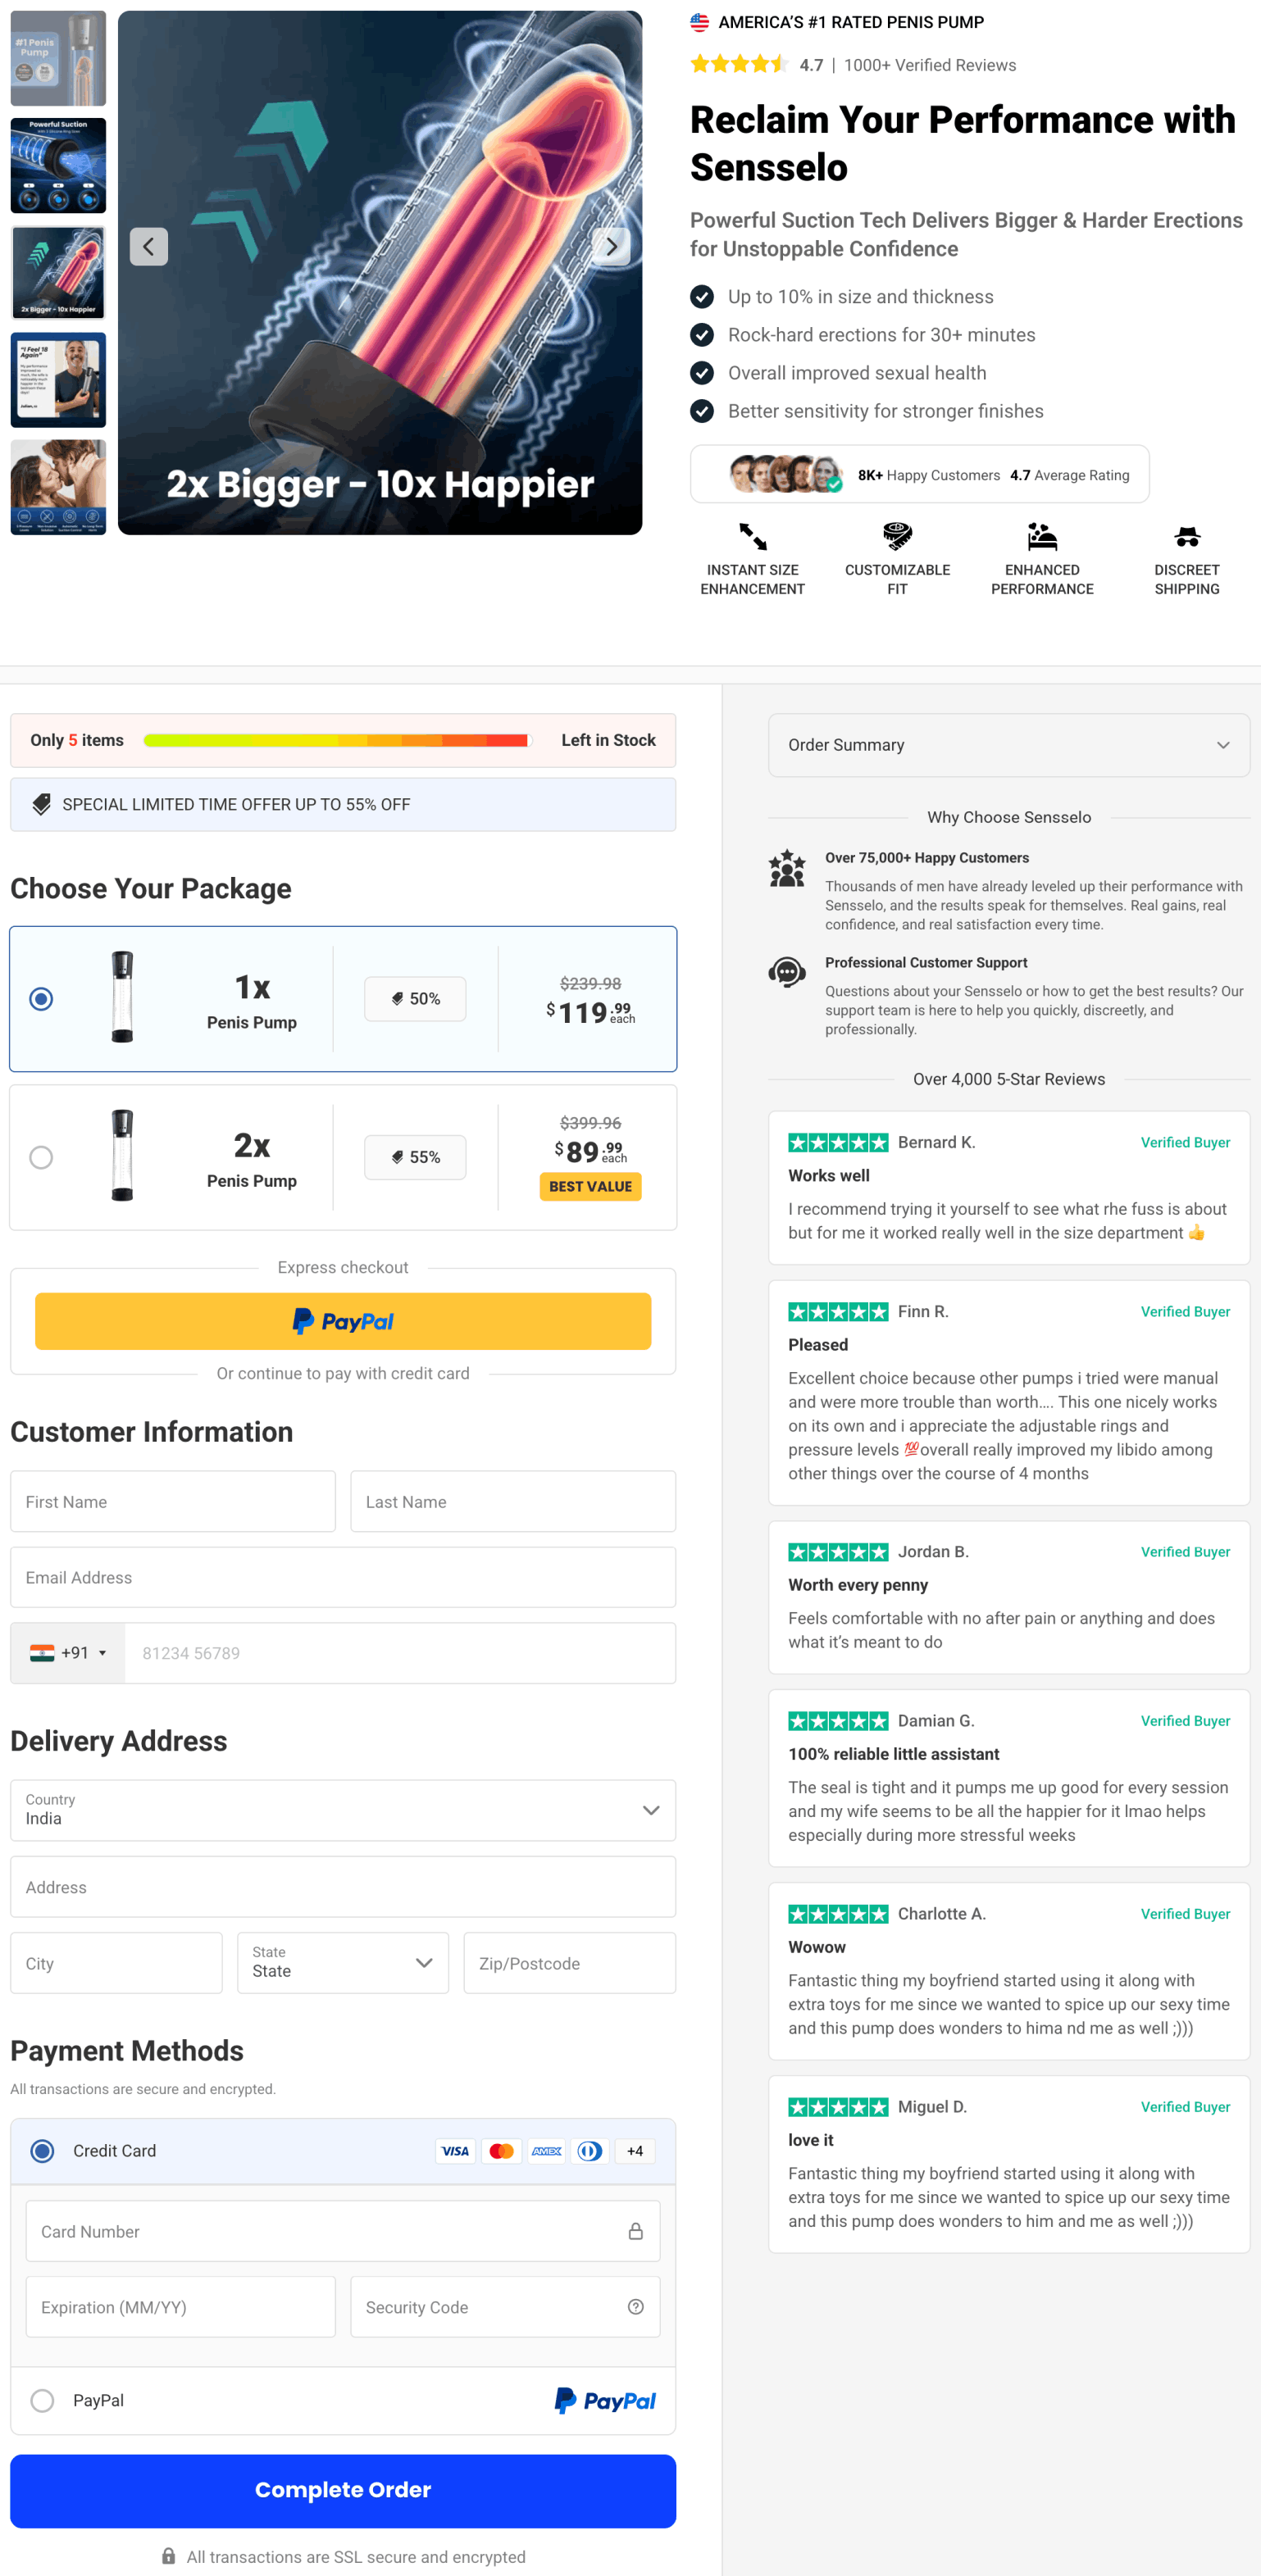Select the 1x Penis Pump package radio
Viewport: 1261px width, 2576px height.
point(41,999)
